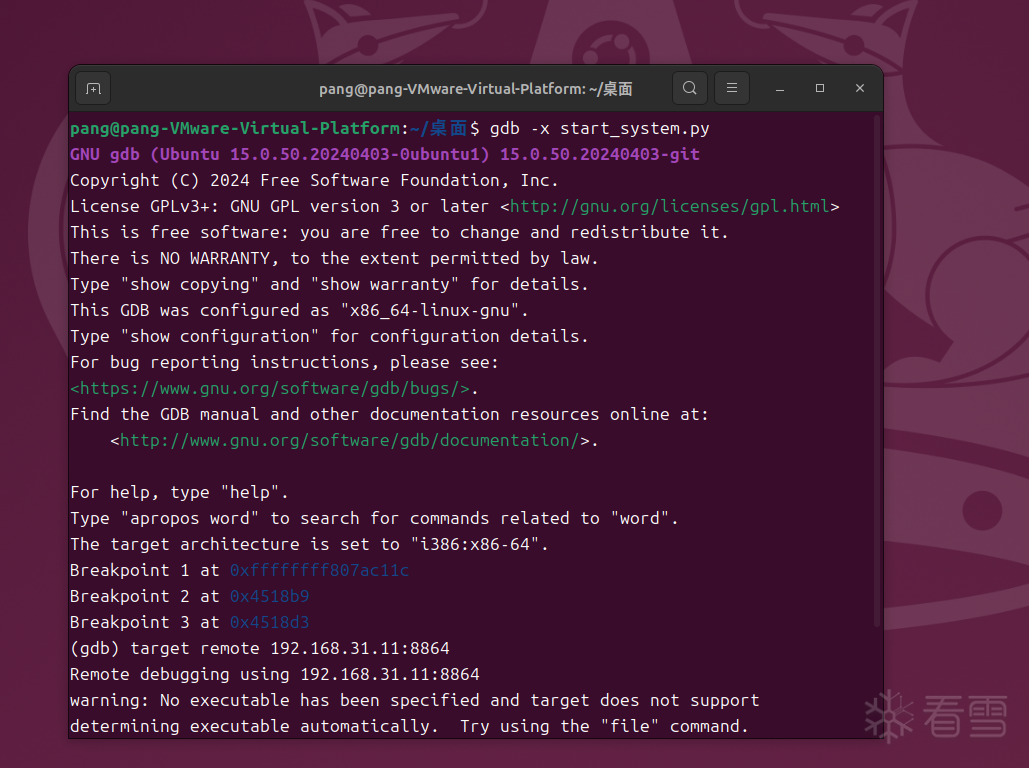Viewport: 1029px width, 768px height.
Task: Maximize the terminal window
Action: click(x=820, y=88)
